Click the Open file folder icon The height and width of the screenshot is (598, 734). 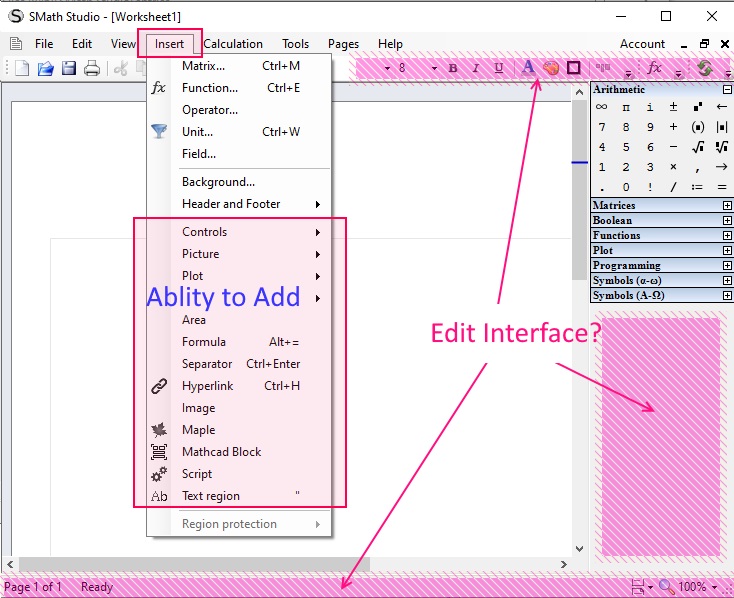pyautogui.click(x=46, y=68)
